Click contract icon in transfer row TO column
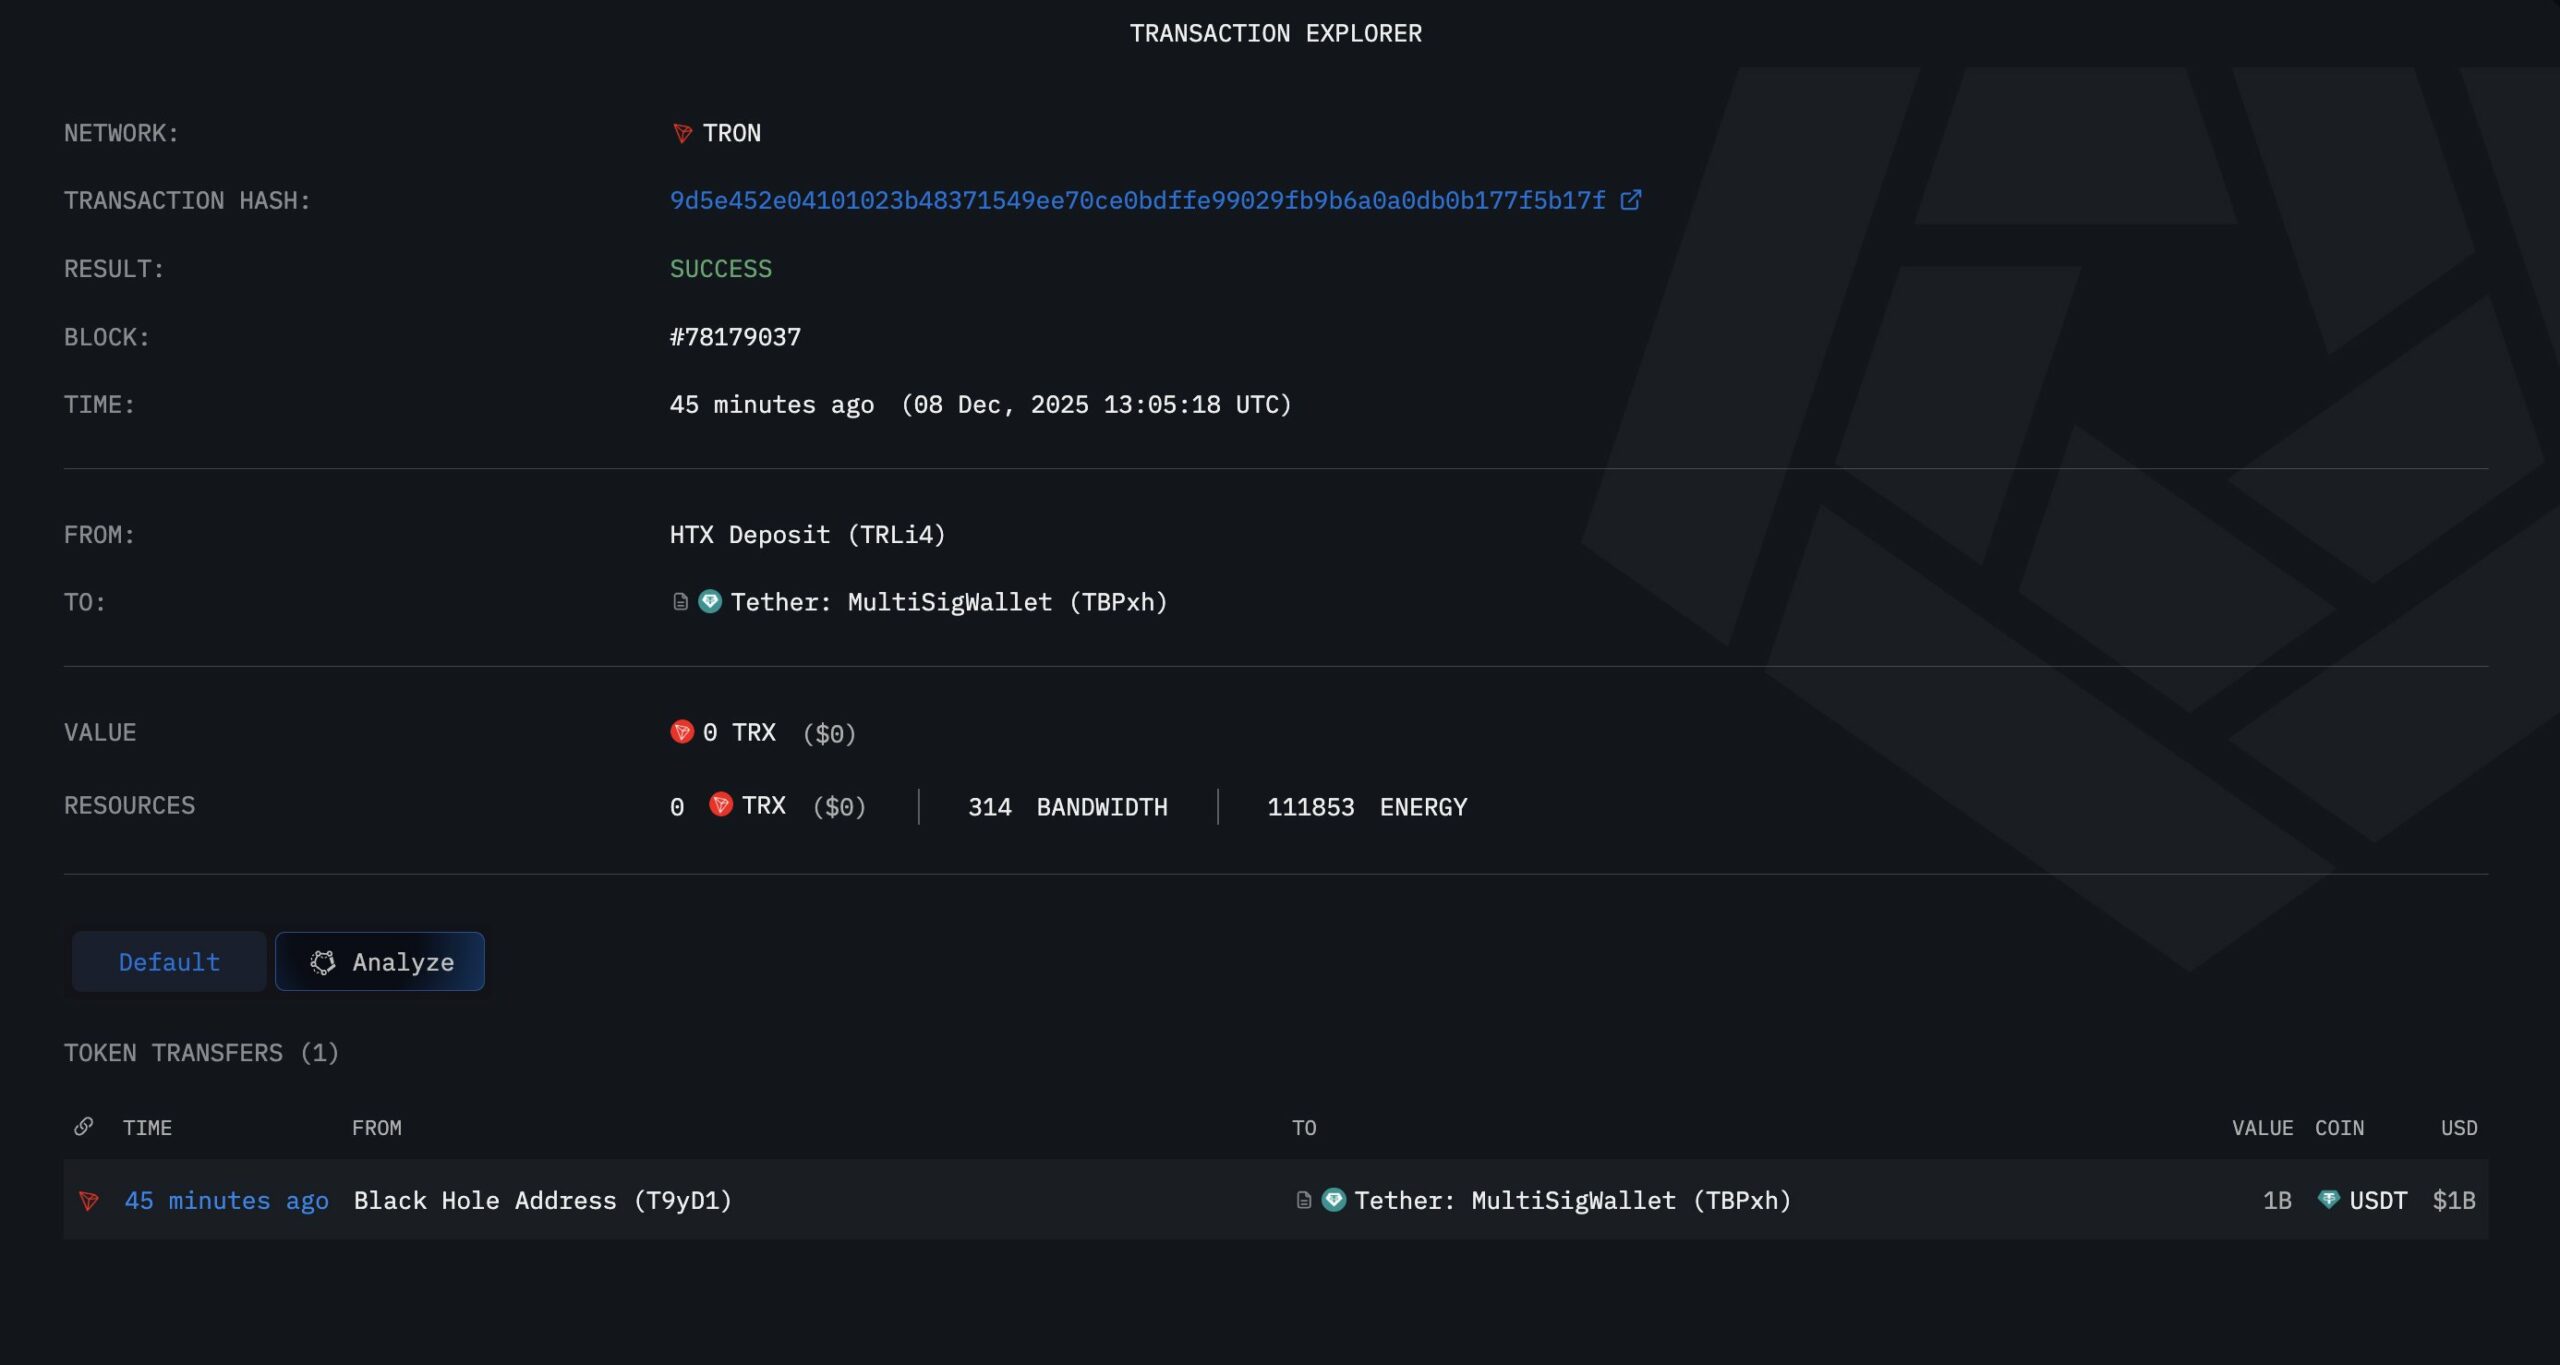 pyautogui.click(x=1303, y=1200)
